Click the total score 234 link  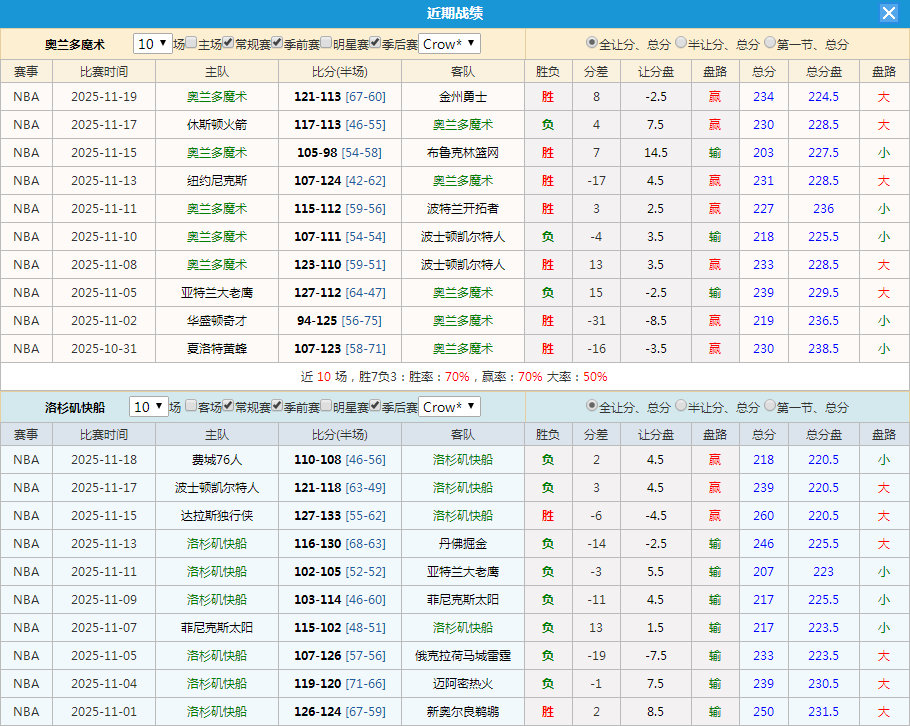point(763,97)
